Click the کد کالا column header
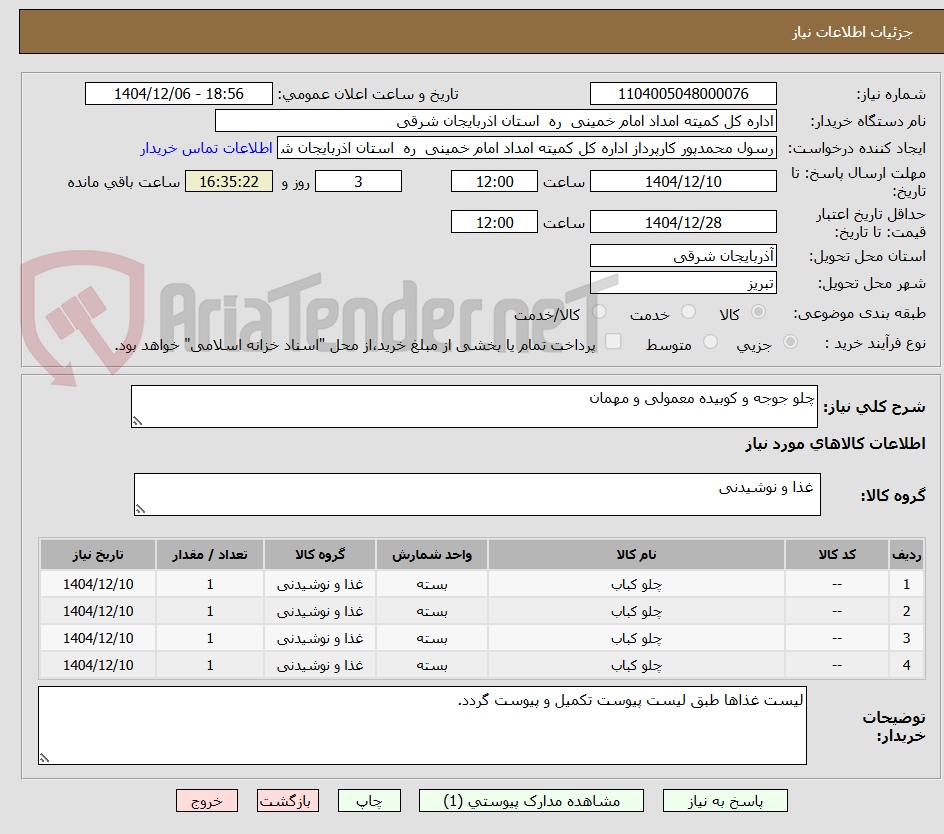The height and width of the screenshot is (834, 944). (x=837, y=555)
